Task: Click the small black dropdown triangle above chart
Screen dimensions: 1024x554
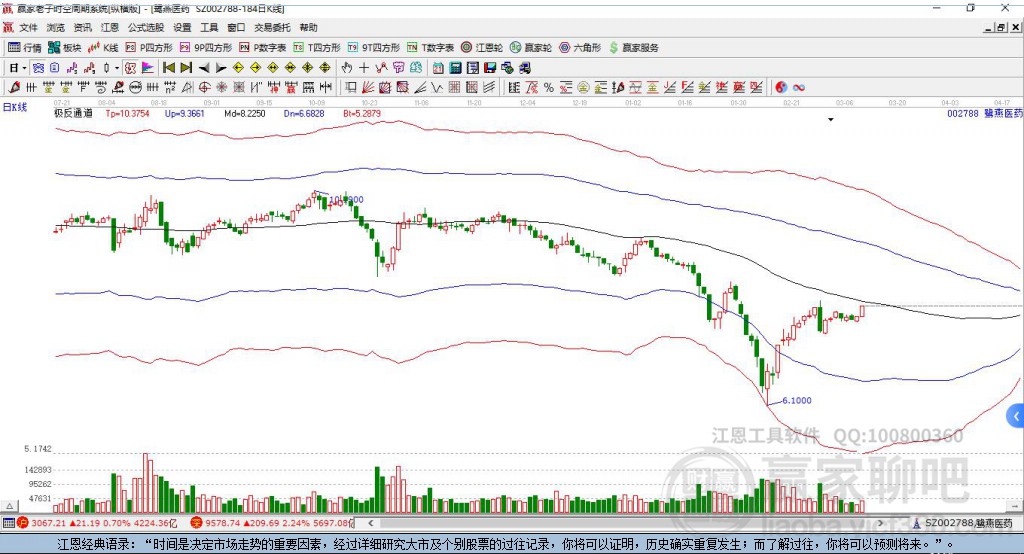Action: [831, 120]
